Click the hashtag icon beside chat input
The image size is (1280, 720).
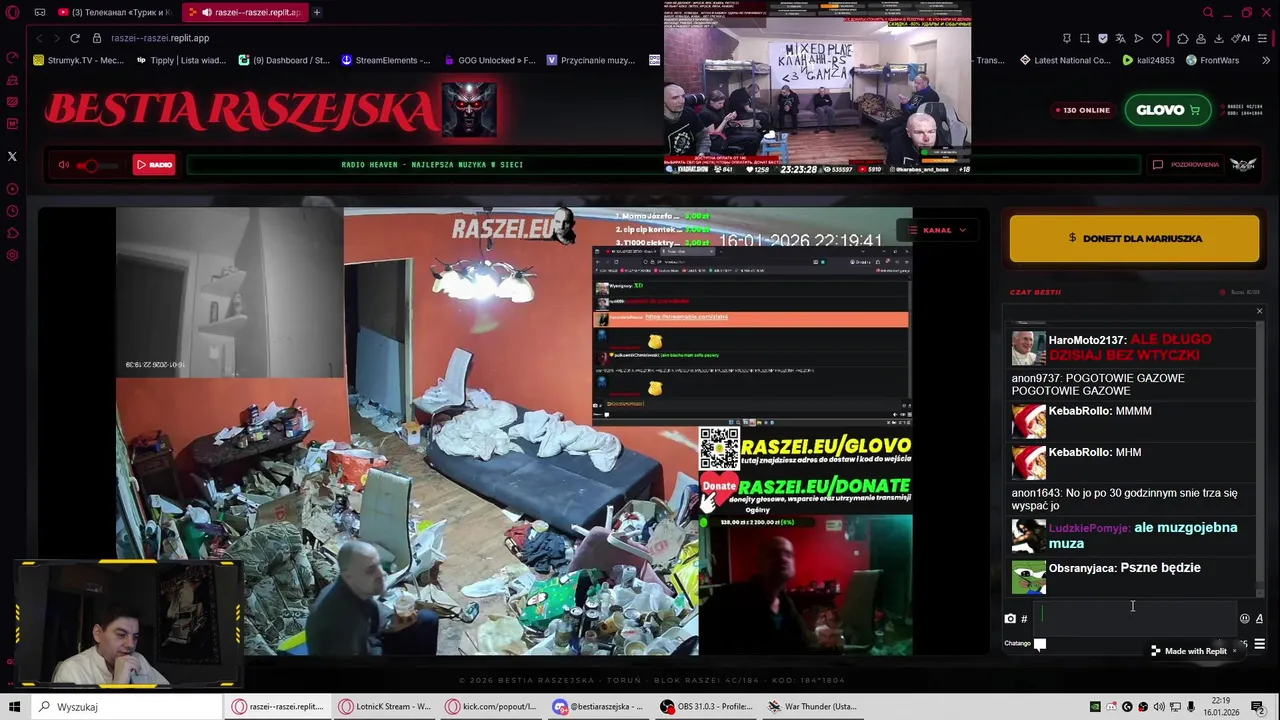[x=1024, y=619]
